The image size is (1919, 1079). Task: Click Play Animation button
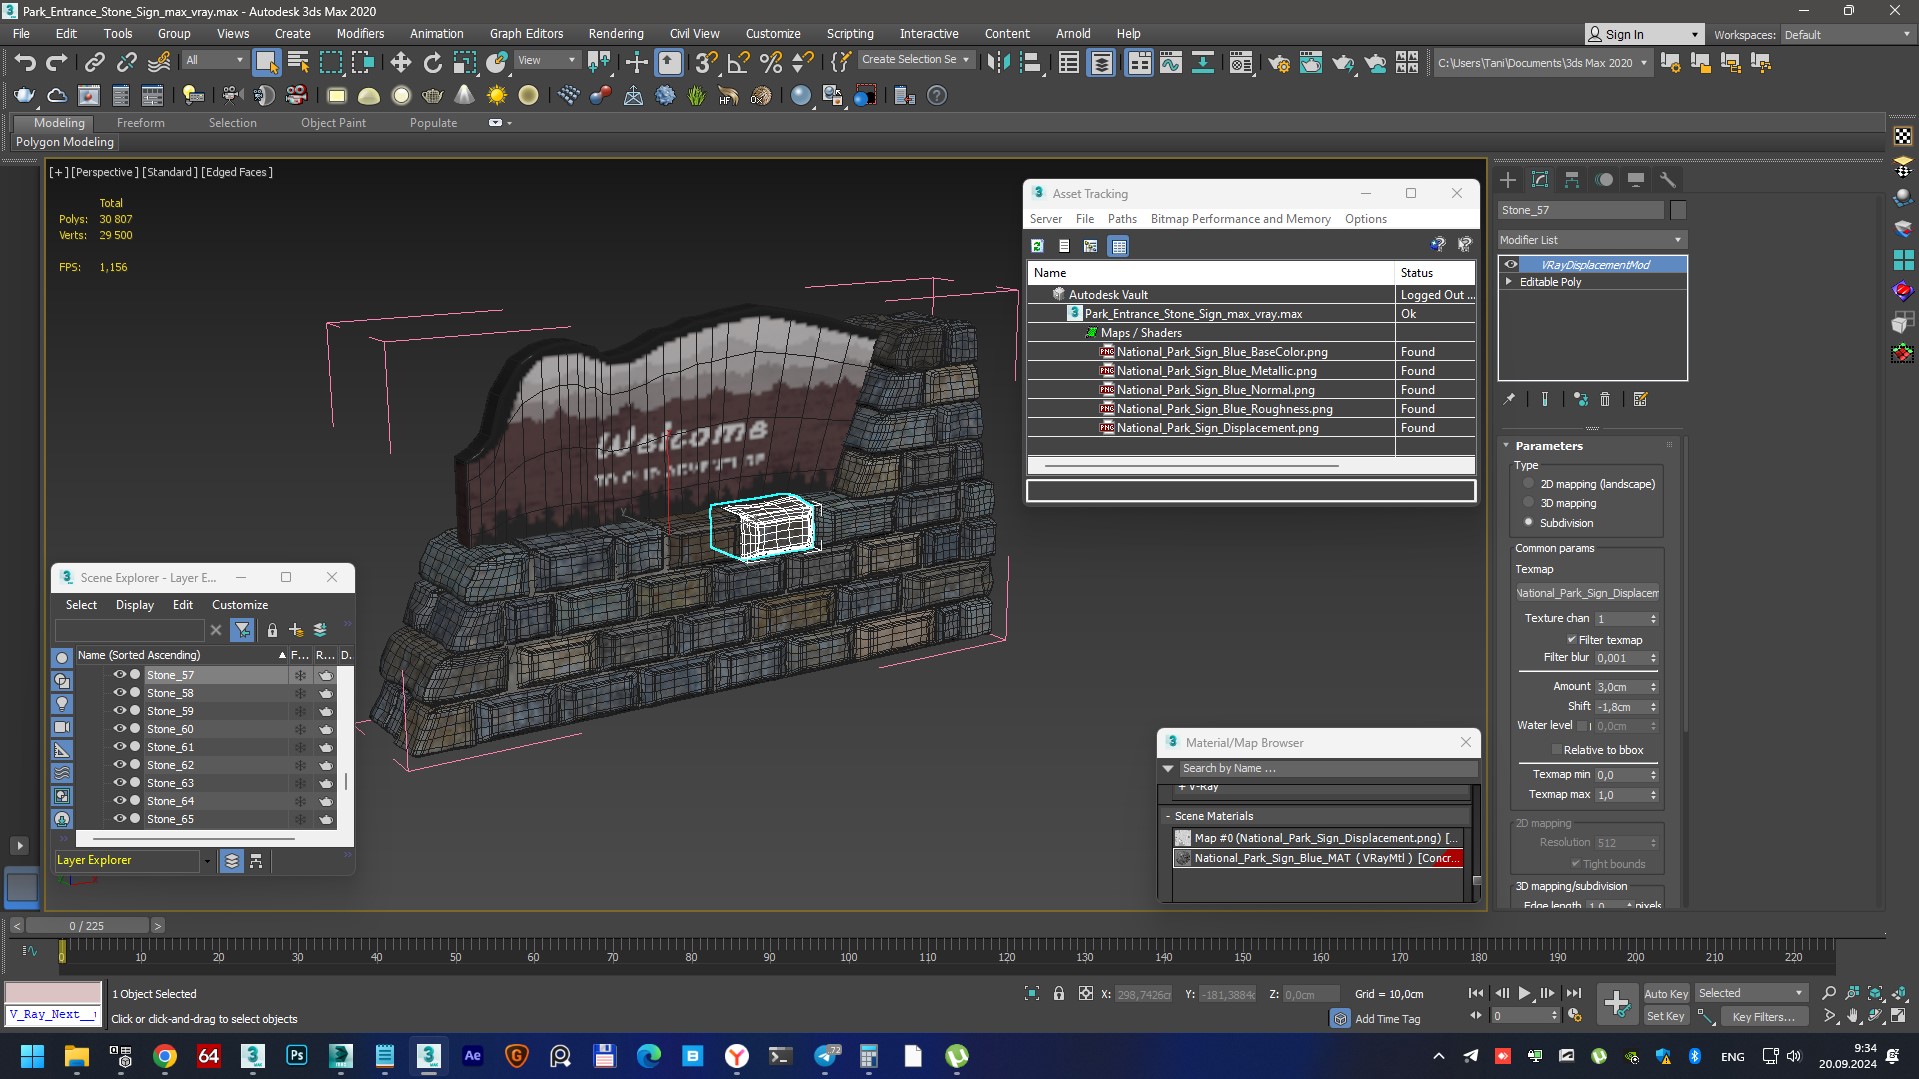click(x=1524, y=993)
